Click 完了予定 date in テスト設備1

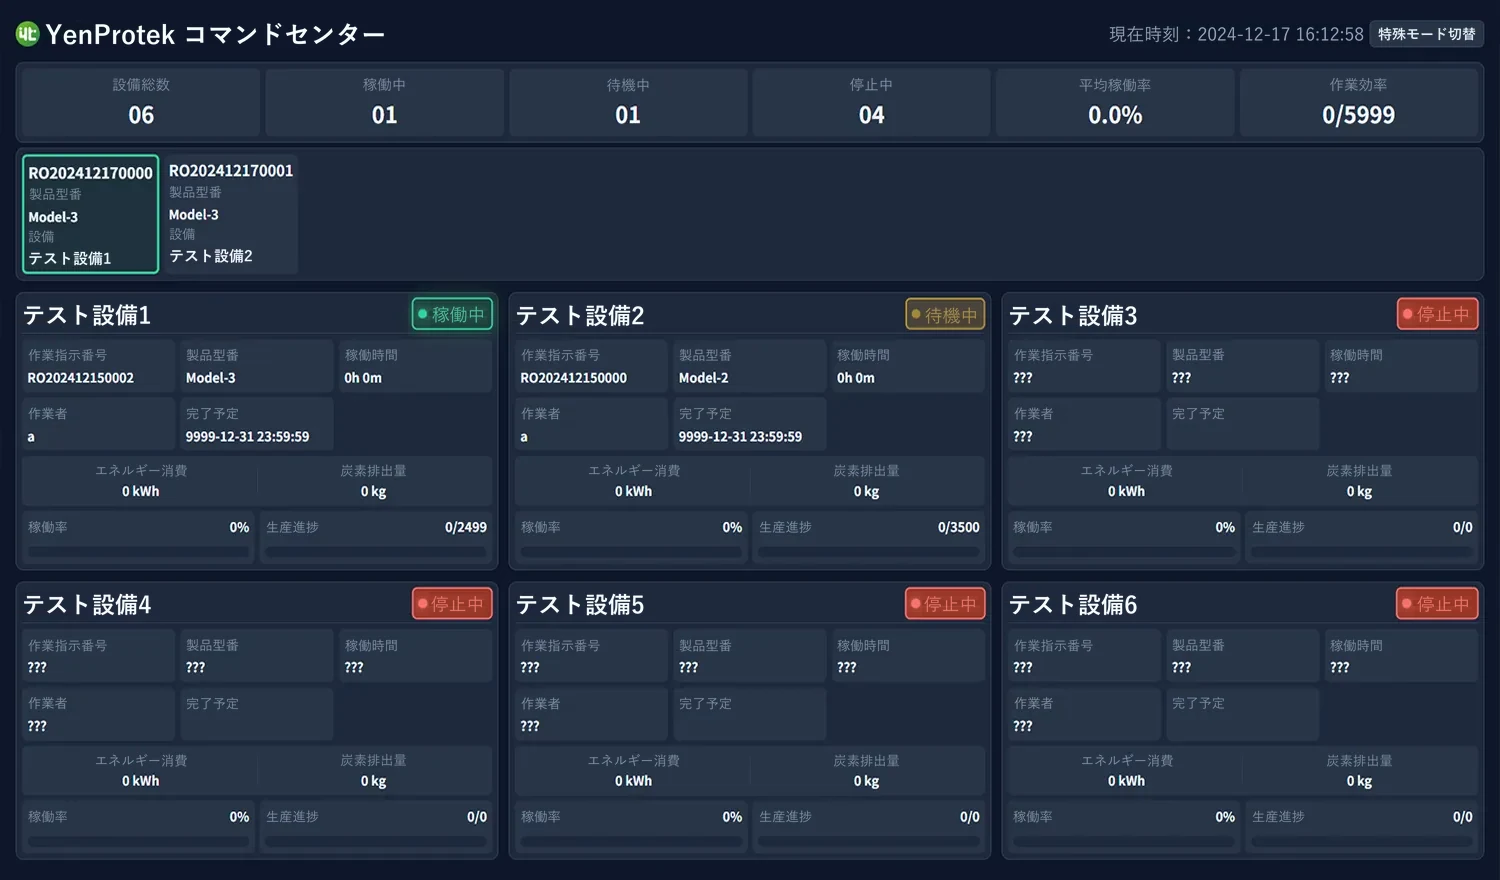(x=247, y=437)
